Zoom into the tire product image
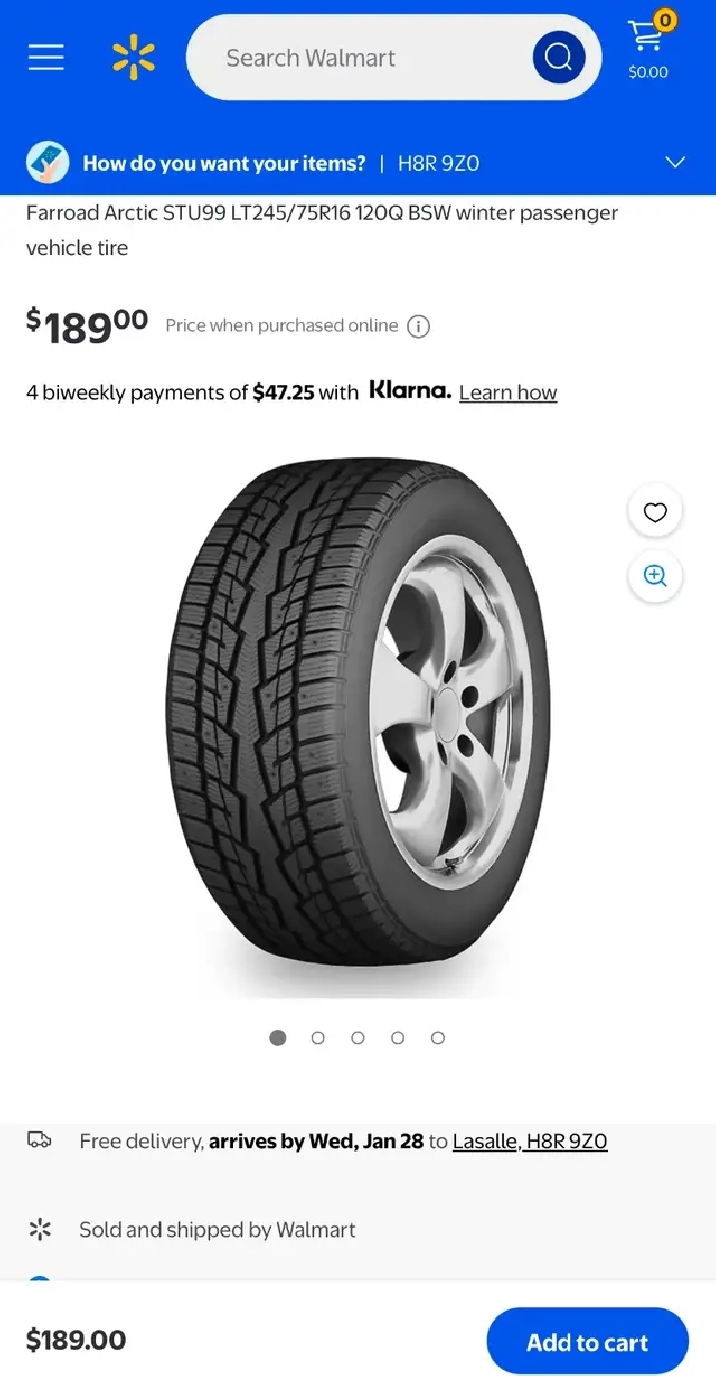Screen dimensions: 716x1376 655,575
